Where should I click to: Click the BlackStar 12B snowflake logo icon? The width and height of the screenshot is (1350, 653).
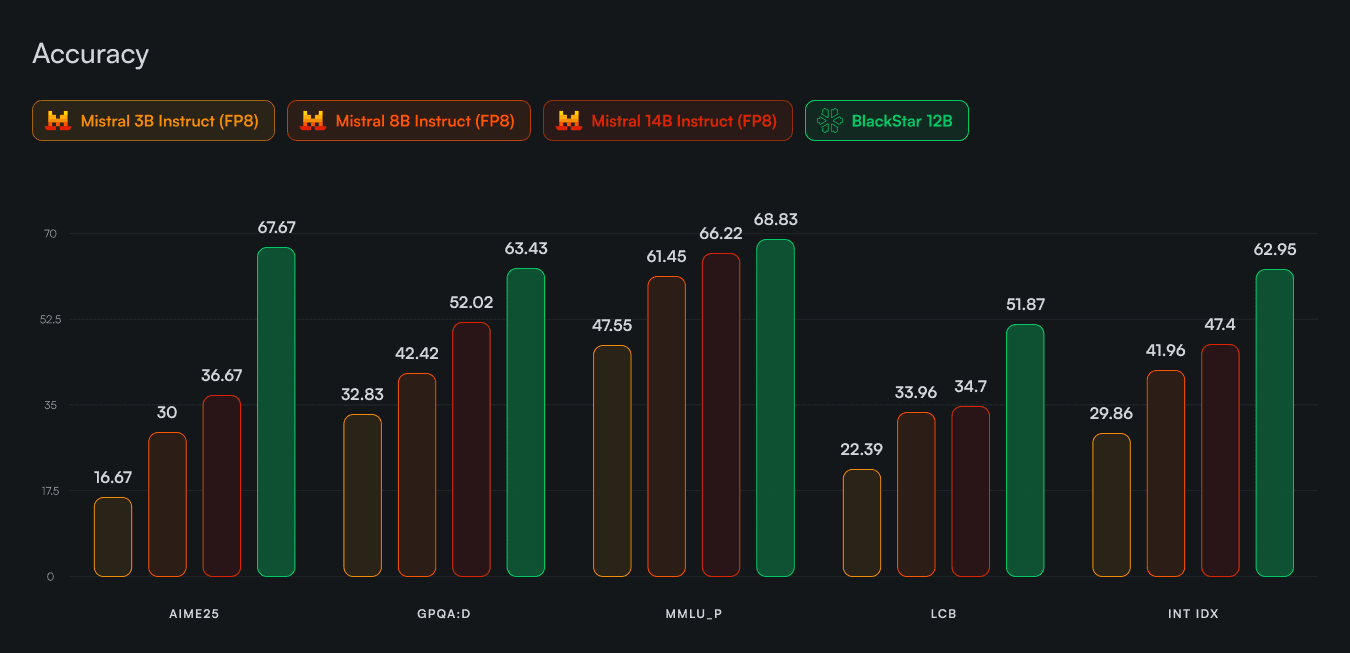(x=830, y=121)
